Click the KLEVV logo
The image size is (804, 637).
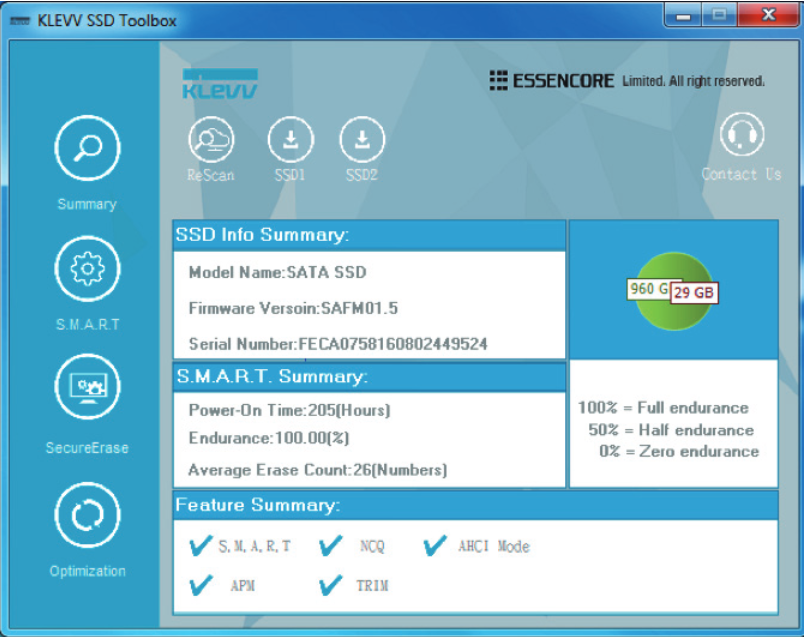[x=220, y=84]
